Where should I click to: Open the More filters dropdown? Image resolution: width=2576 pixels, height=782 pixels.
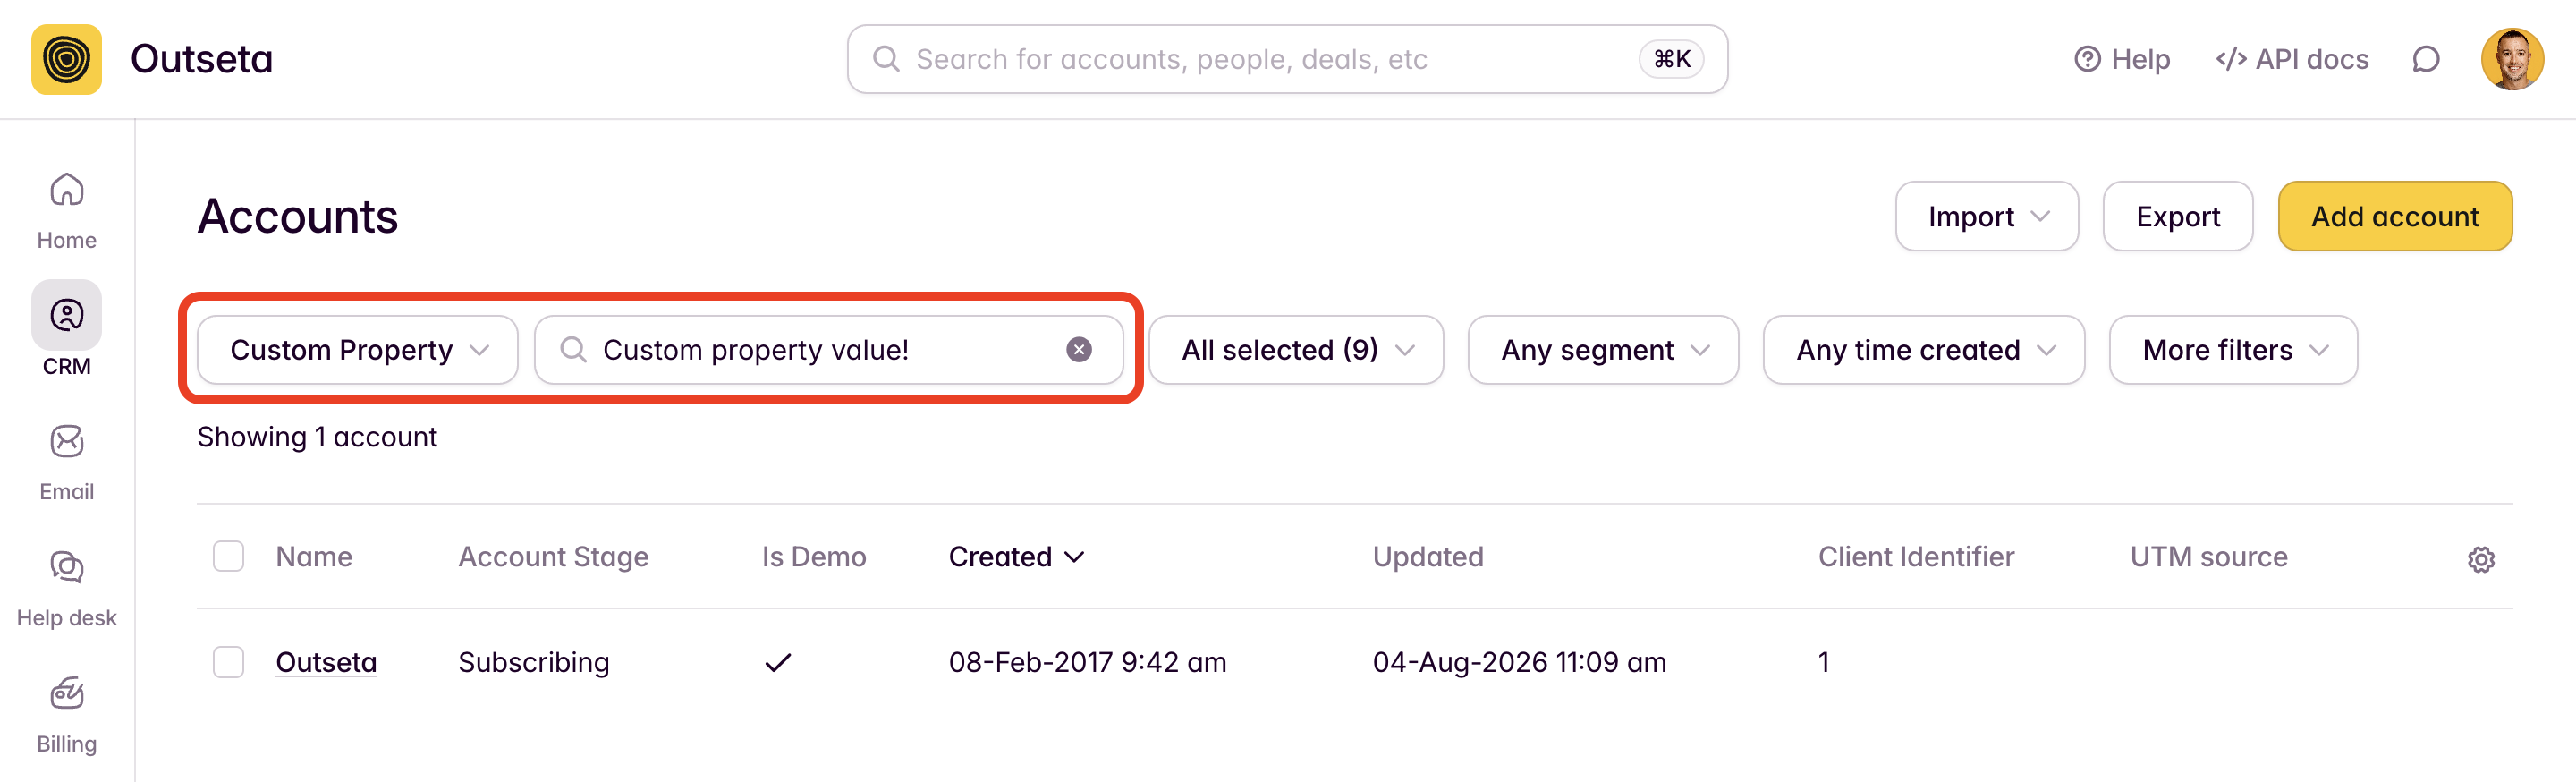[x=2233, y=350]
